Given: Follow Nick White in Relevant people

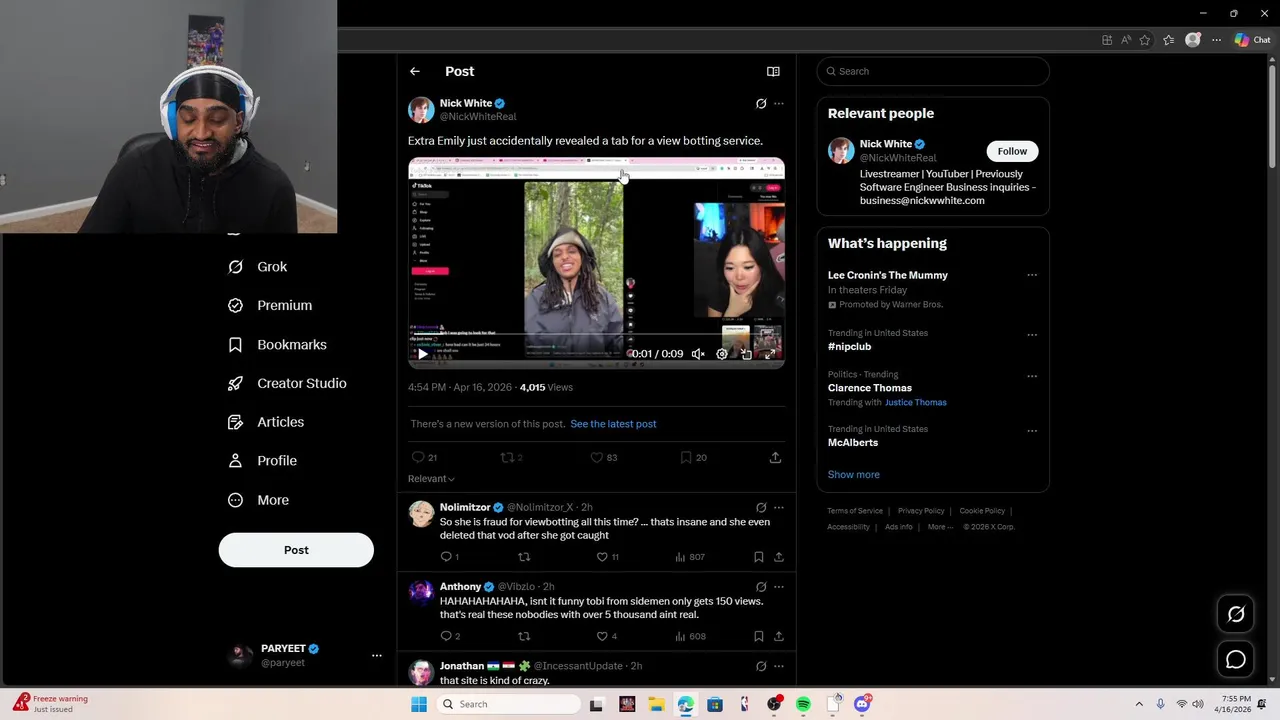Looking at the screenshot, I should tap(1012, 151).
